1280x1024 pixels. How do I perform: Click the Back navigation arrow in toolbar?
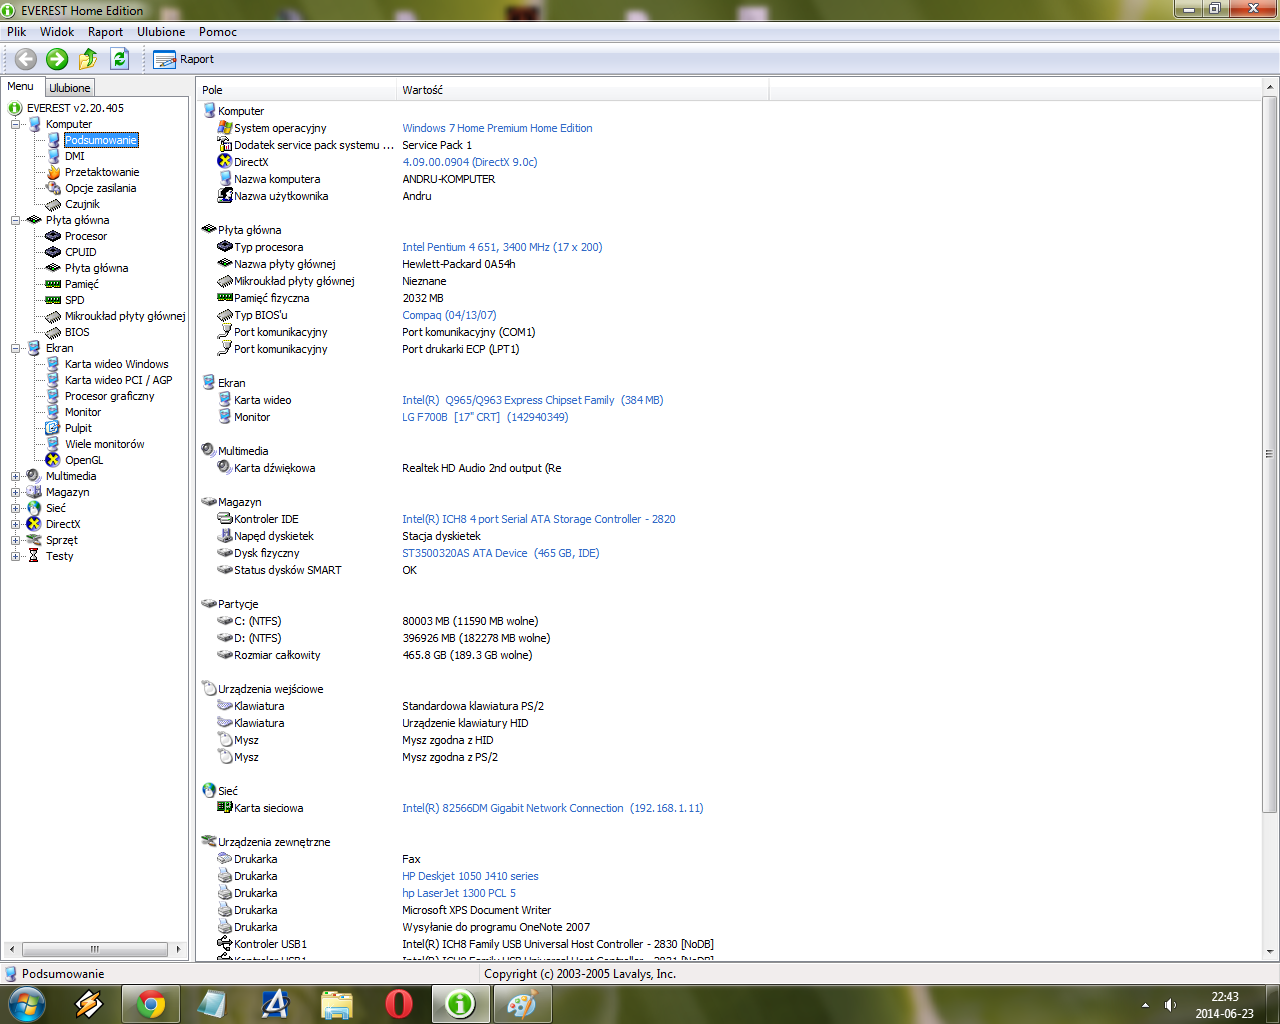26,59
